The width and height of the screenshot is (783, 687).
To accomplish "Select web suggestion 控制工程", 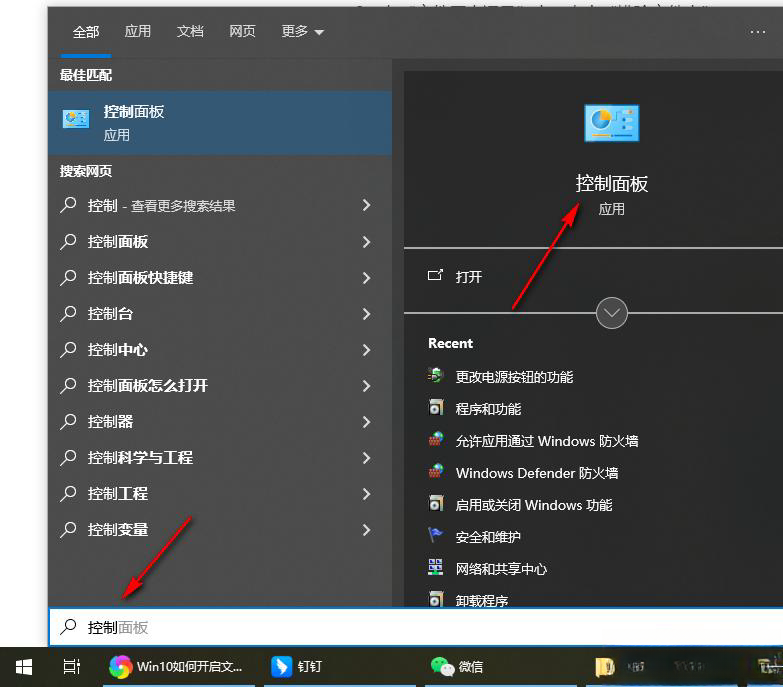I will click(220, 493).
